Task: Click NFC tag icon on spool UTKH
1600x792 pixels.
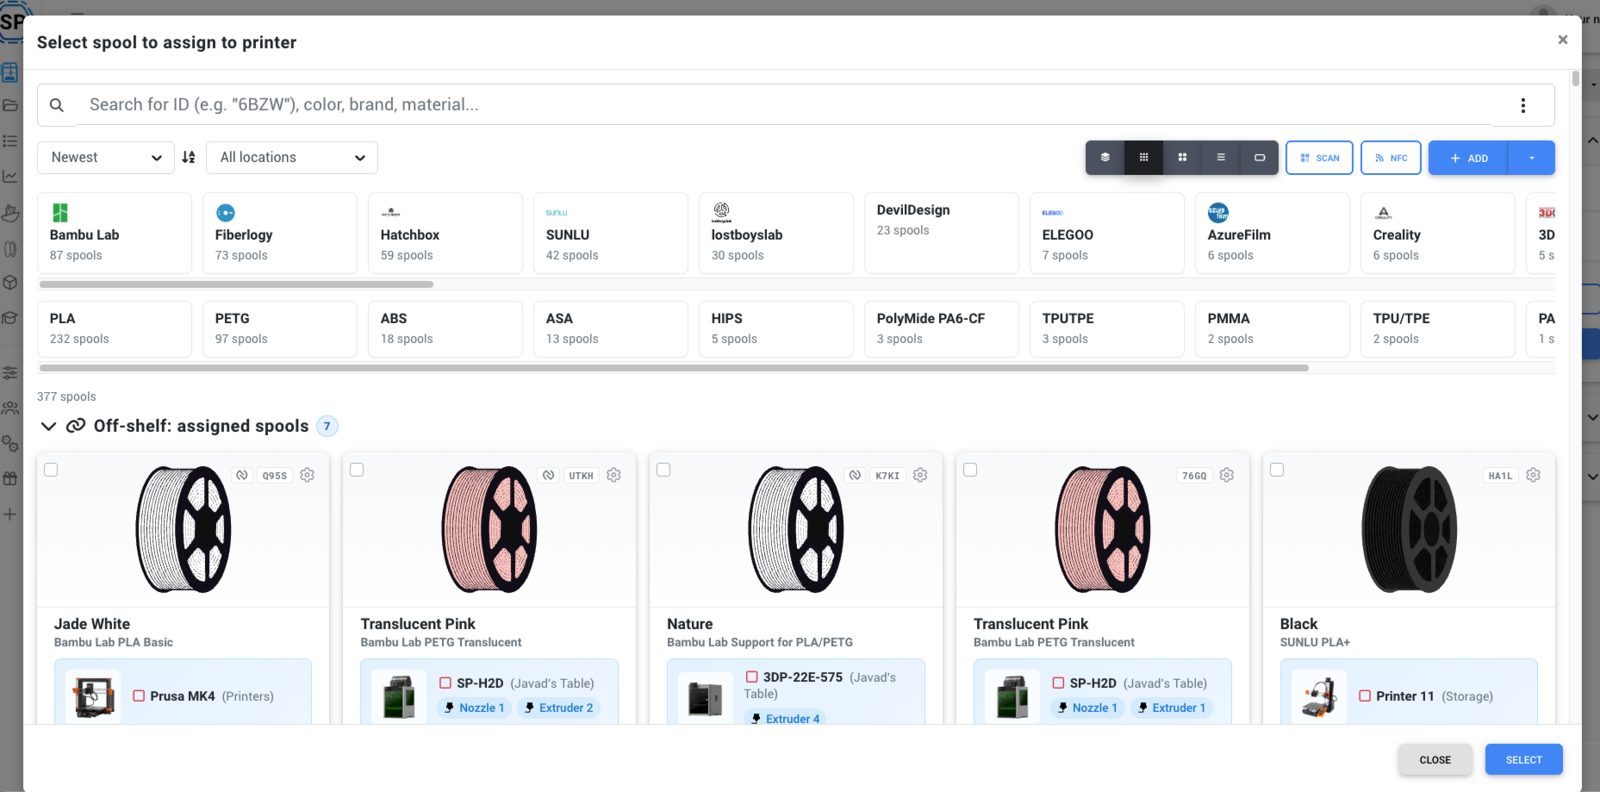Action: coord(548,475)
